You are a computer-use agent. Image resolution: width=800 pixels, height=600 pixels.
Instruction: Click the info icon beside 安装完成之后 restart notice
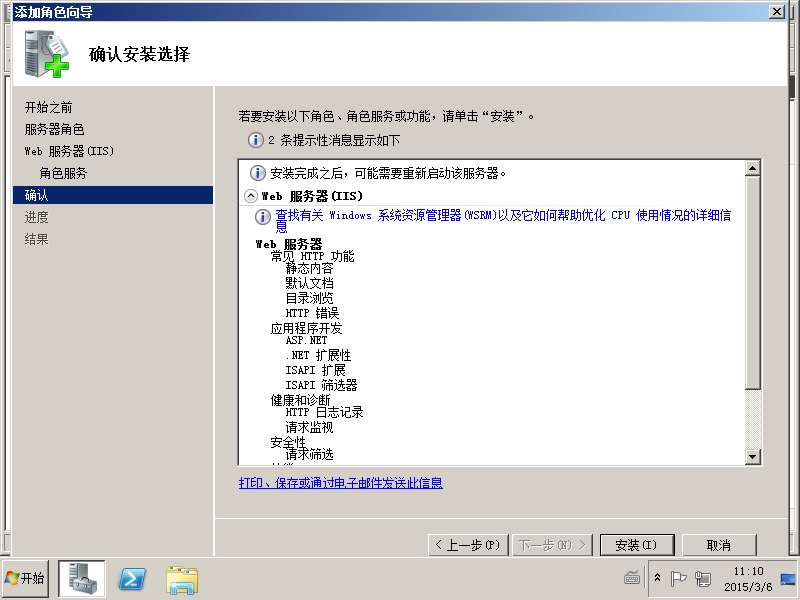click(258, 173)
